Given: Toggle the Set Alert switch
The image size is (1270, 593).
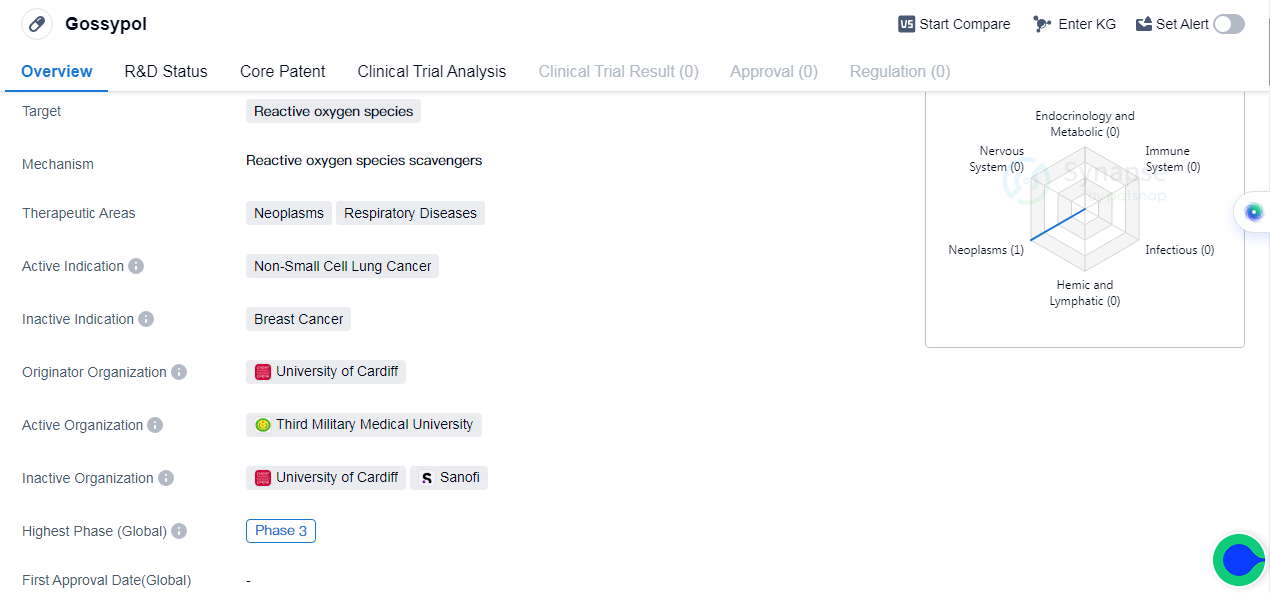Looking at the screenshot, I should [x=1228, y=24].
